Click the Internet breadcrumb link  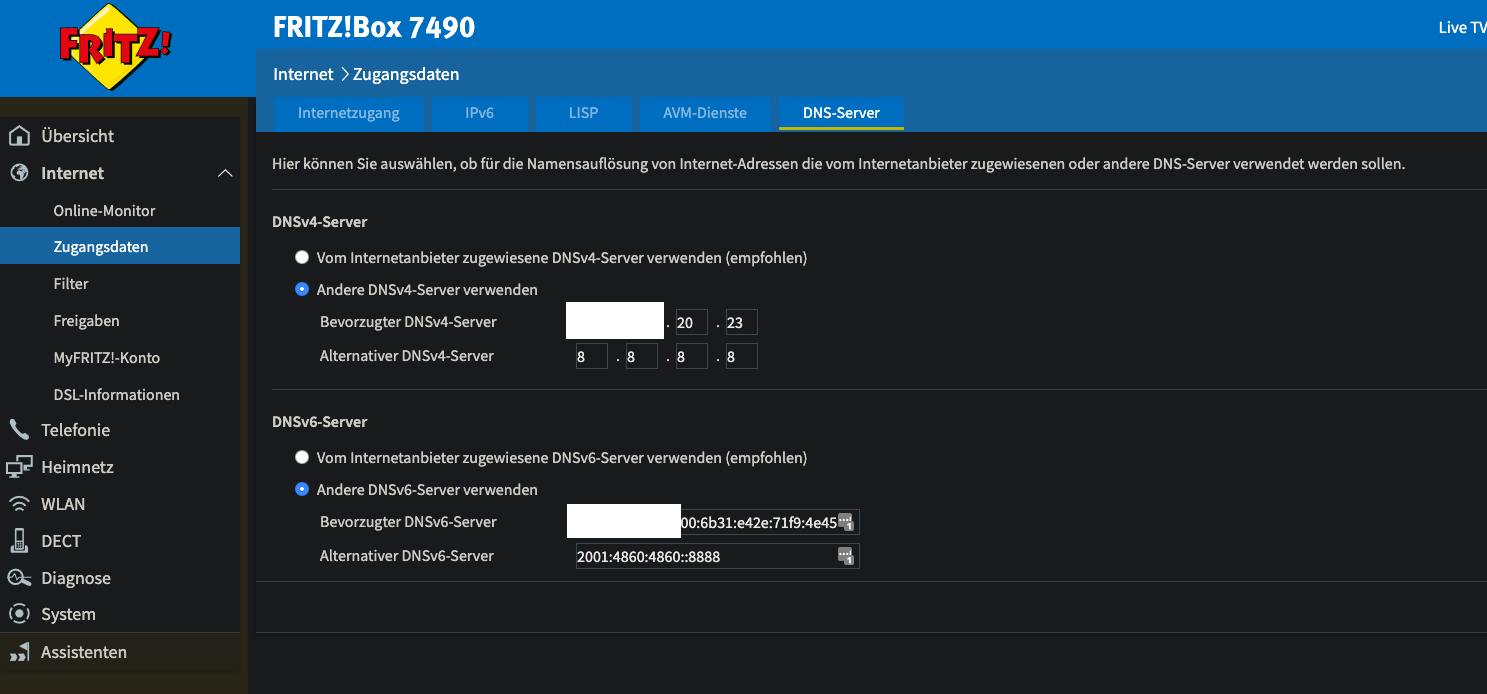pyautogui.click(x=303, y=75)
